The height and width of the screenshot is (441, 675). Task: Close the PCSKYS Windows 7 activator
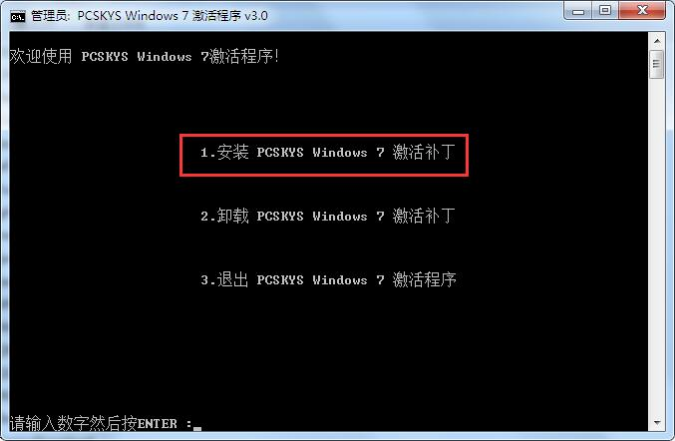[x=642, y=10]
